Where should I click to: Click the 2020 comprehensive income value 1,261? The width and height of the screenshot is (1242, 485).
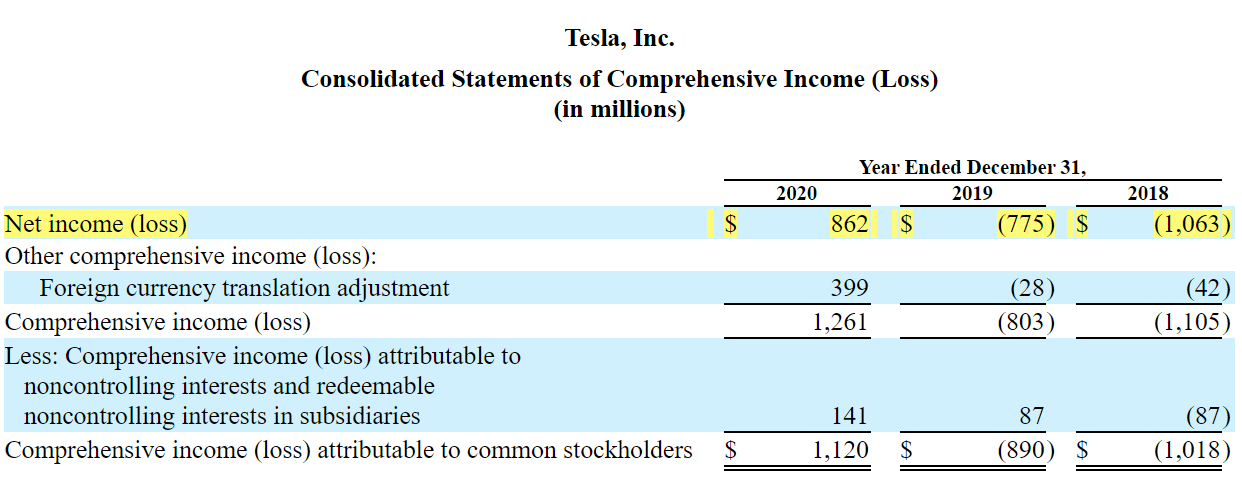(x=839, y=322)
